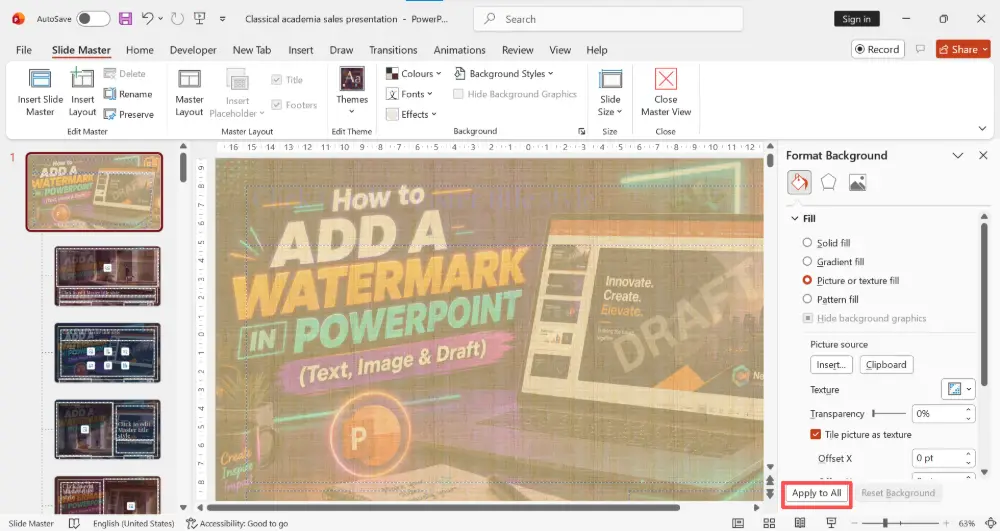Open the Colours dropdown
This screenshot has height=531, width=1000.
point(414,73)
